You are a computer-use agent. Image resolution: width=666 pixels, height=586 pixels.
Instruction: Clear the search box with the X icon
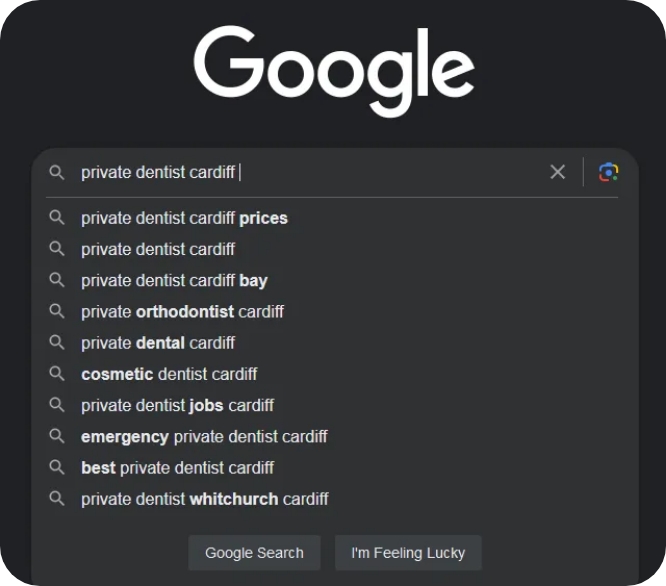tap(557, 172)
